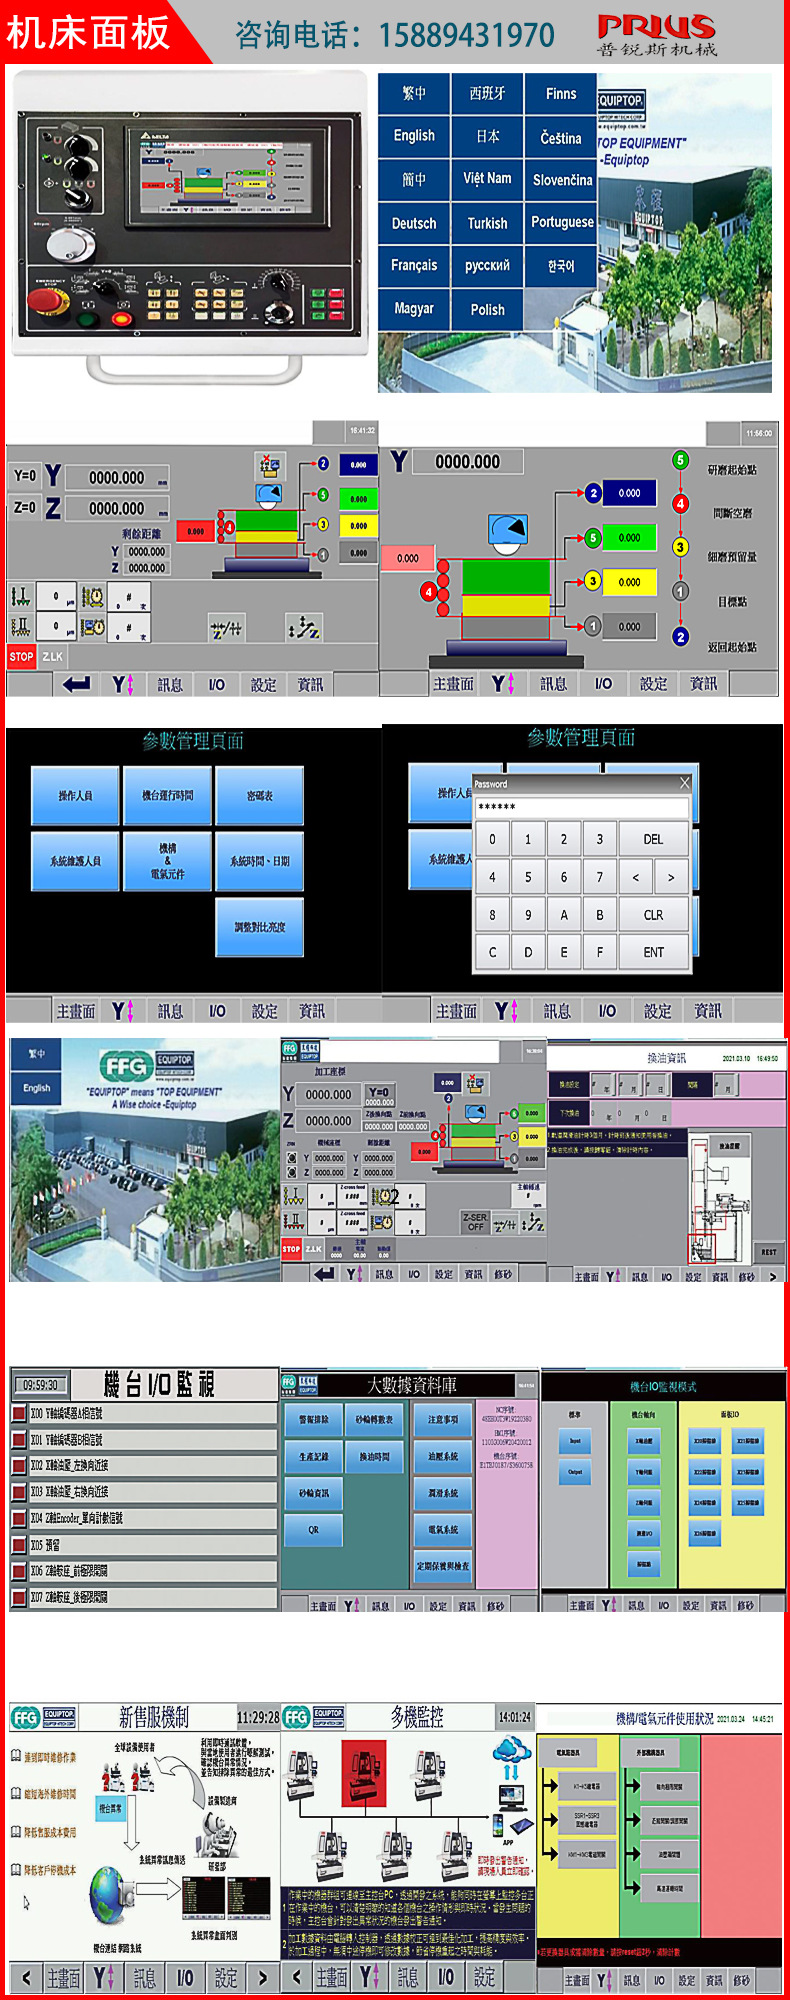Screen dimensions: 790x2000
Task: Toggle the X05 預留 indicator
Action: (19, 1545)
